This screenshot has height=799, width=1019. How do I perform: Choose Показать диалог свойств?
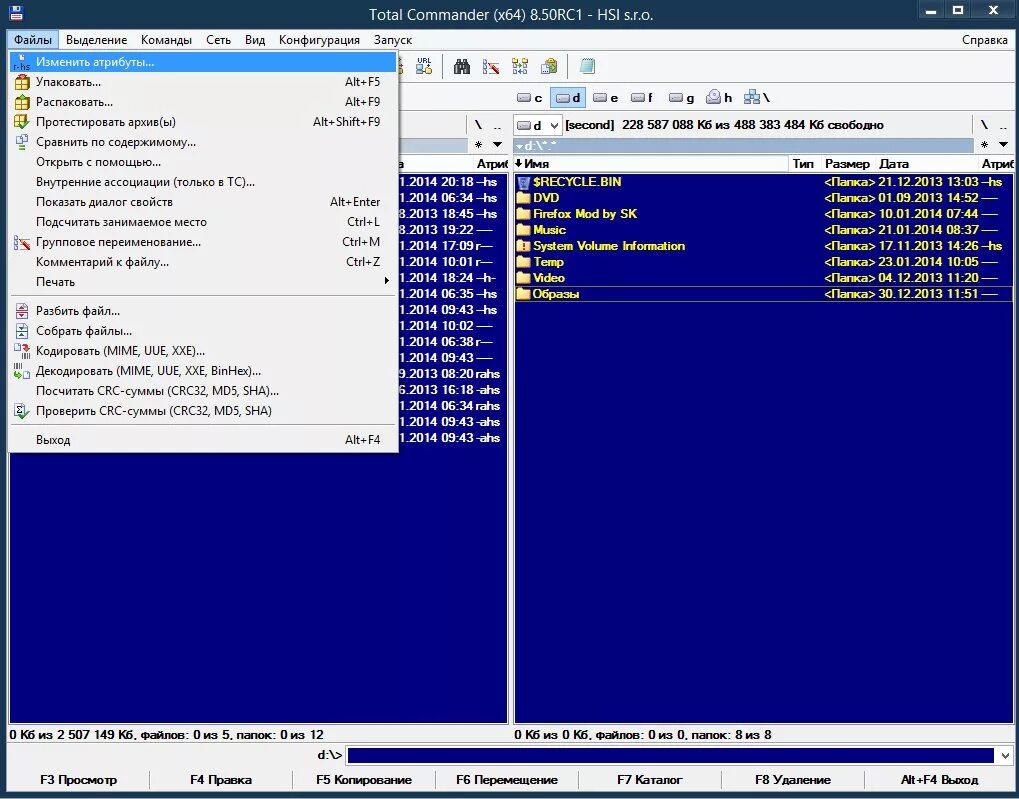pos(204,202)
